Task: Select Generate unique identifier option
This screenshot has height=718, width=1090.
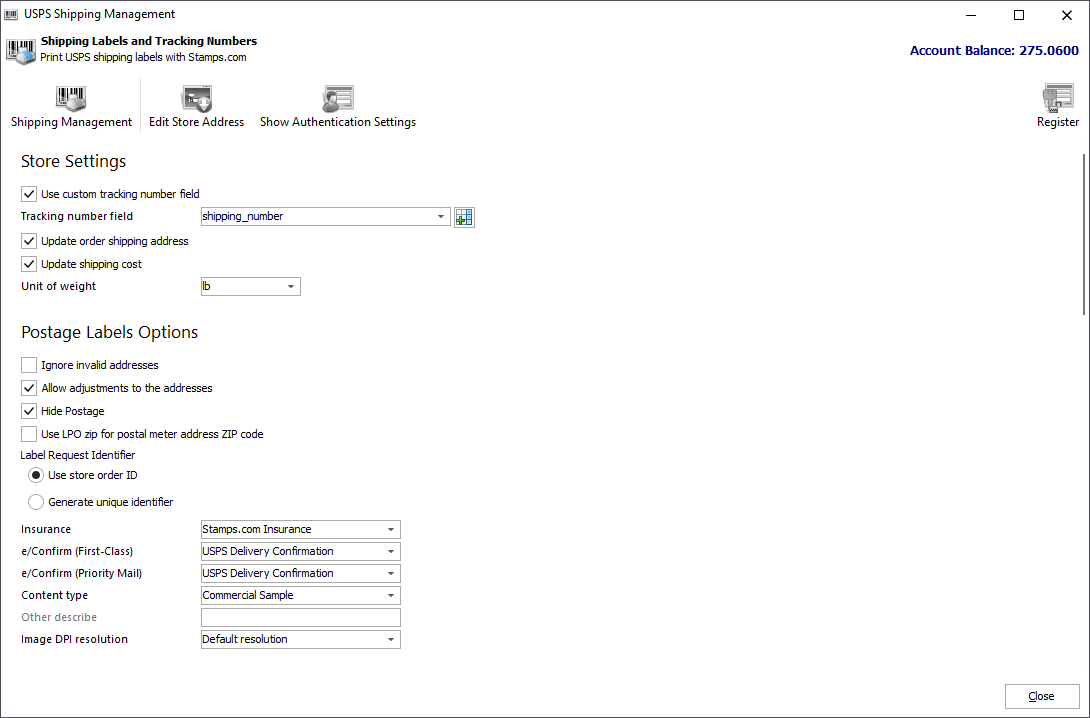Action: point(35,501)
